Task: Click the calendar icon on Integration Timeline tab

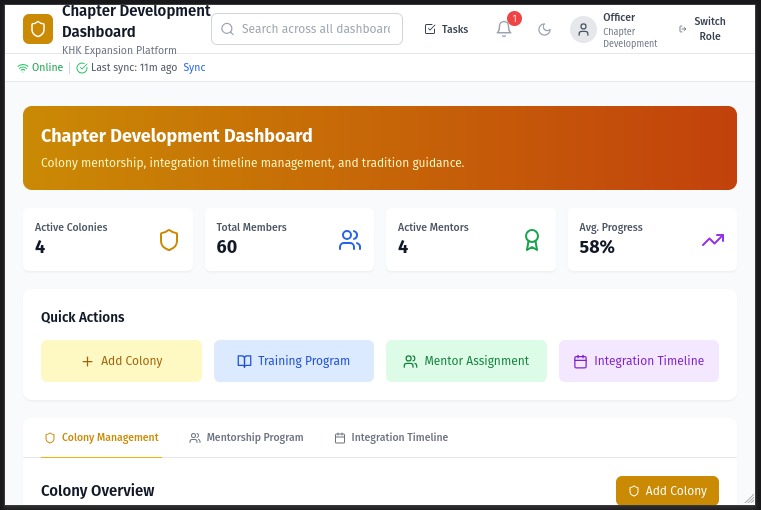Action: point(340,438)
